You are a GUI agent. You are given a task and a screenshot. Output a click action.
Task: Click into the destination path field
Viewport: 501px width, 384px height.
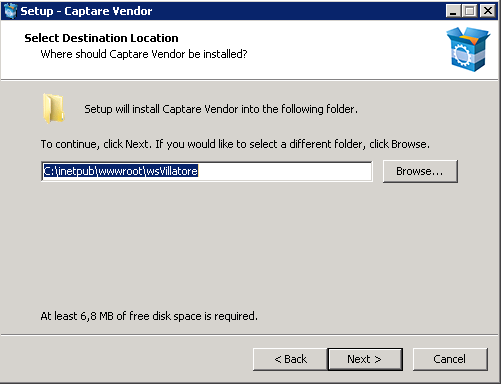[x=207, y=171]
